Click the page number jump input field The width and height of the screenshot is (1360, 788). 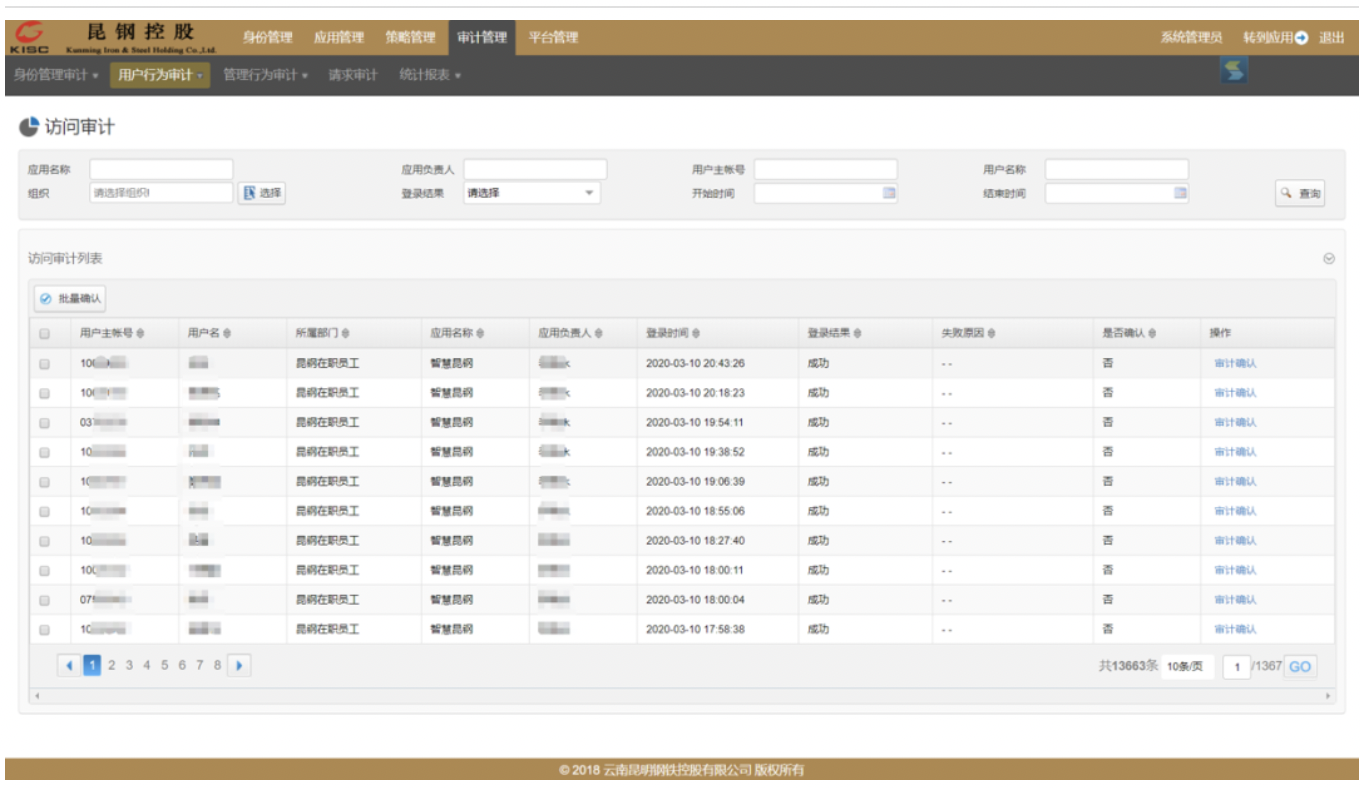pos(1236,667)
